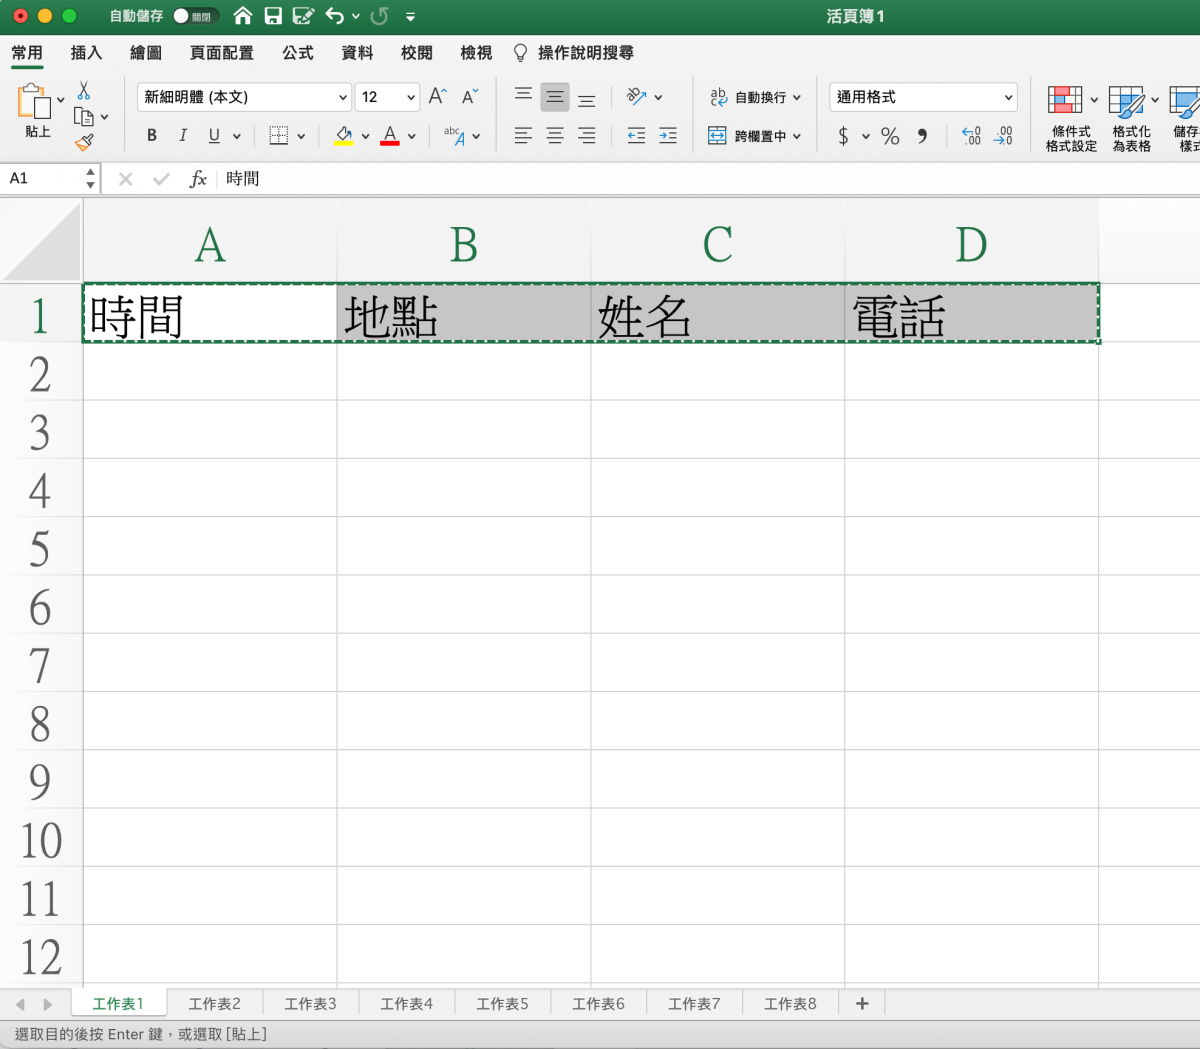Open the font size dropdown
This screenshot has width=1200, height=1049.
point(411,97)
